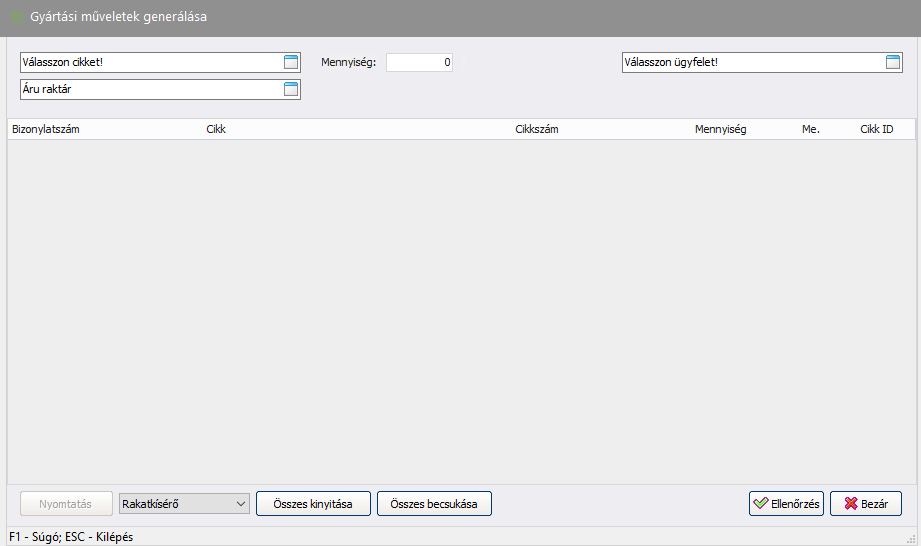This screenshot has width=921, height=546.
Task: Click into the Mennyiség quantity field
Action: [x=420, y=63]
